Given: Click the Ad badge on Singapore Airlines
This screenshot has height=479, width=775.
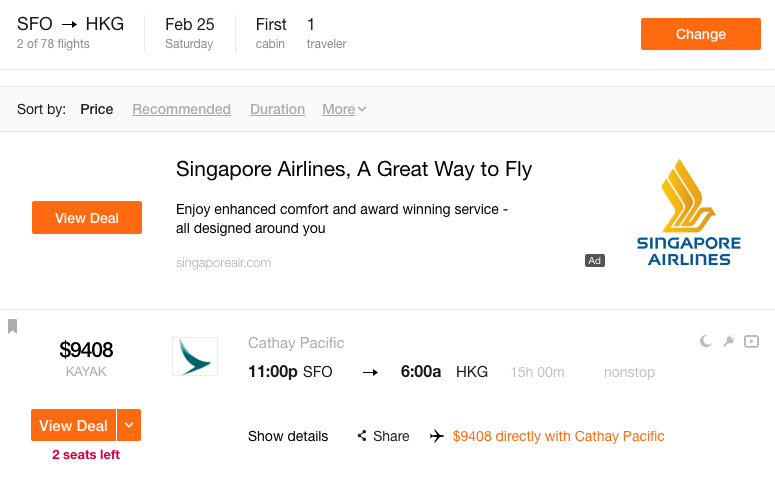Looking at the screenshot, I should pyautogui.click(x=595, y=261).
